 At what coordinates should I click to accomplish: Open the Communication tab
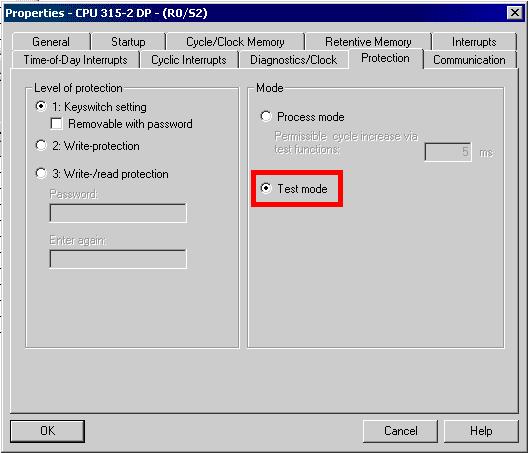point(469,60)
